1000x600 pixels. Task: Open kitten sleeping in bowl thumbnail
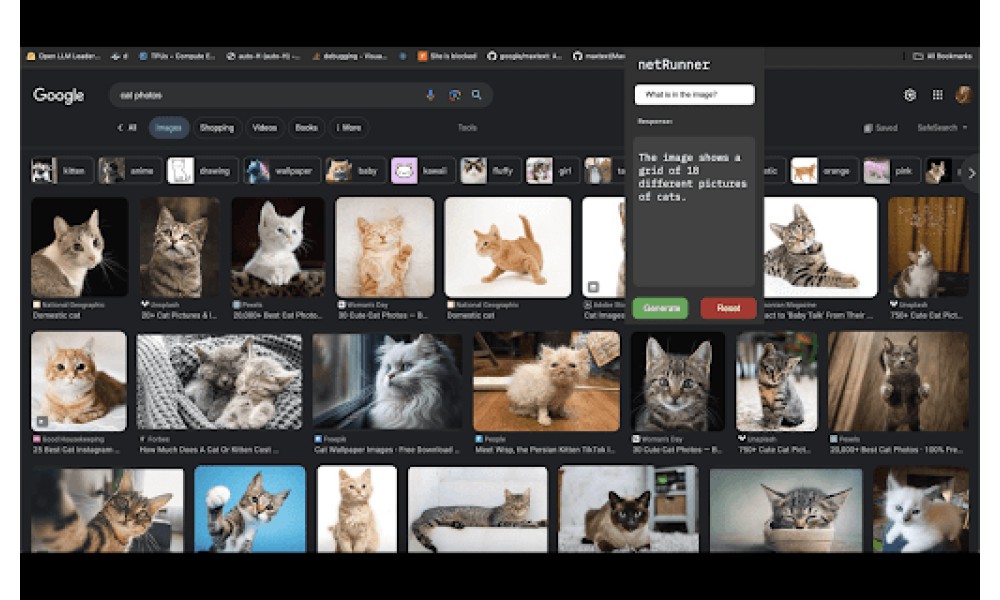tap(786, 510)
